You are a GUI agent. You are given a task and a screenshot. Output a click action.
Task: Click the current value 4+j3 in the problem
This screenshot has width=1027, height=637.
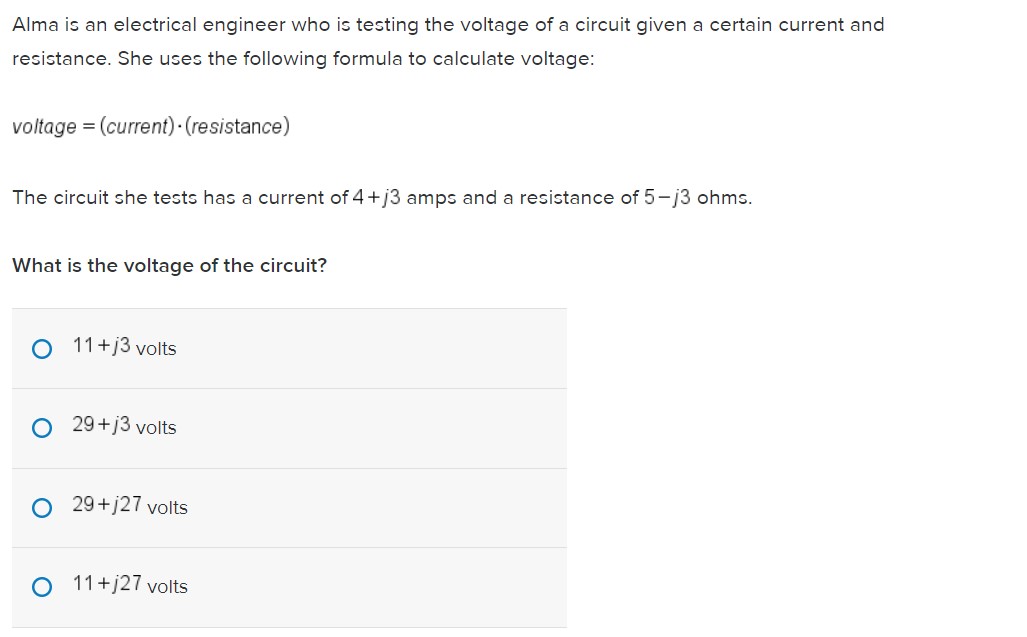(x=376, y=197)
